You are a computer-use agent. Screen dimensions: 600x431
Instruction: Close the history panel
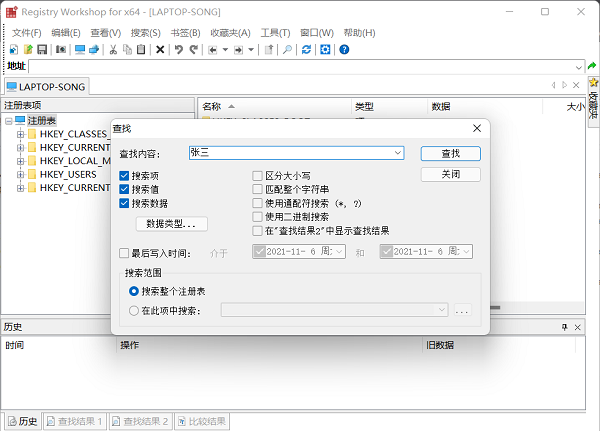[577, 327]
